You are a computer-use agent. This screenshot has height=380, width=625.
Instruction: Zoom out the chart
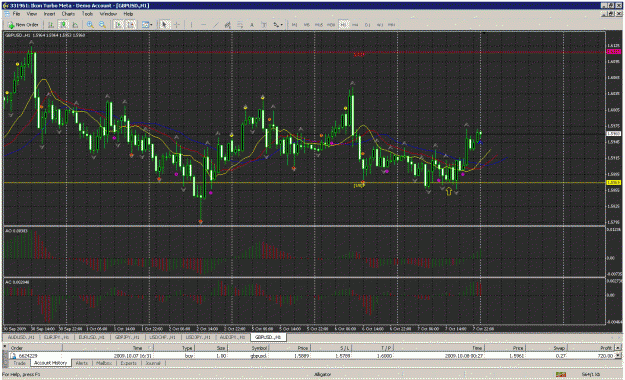[x=102, y=25]
